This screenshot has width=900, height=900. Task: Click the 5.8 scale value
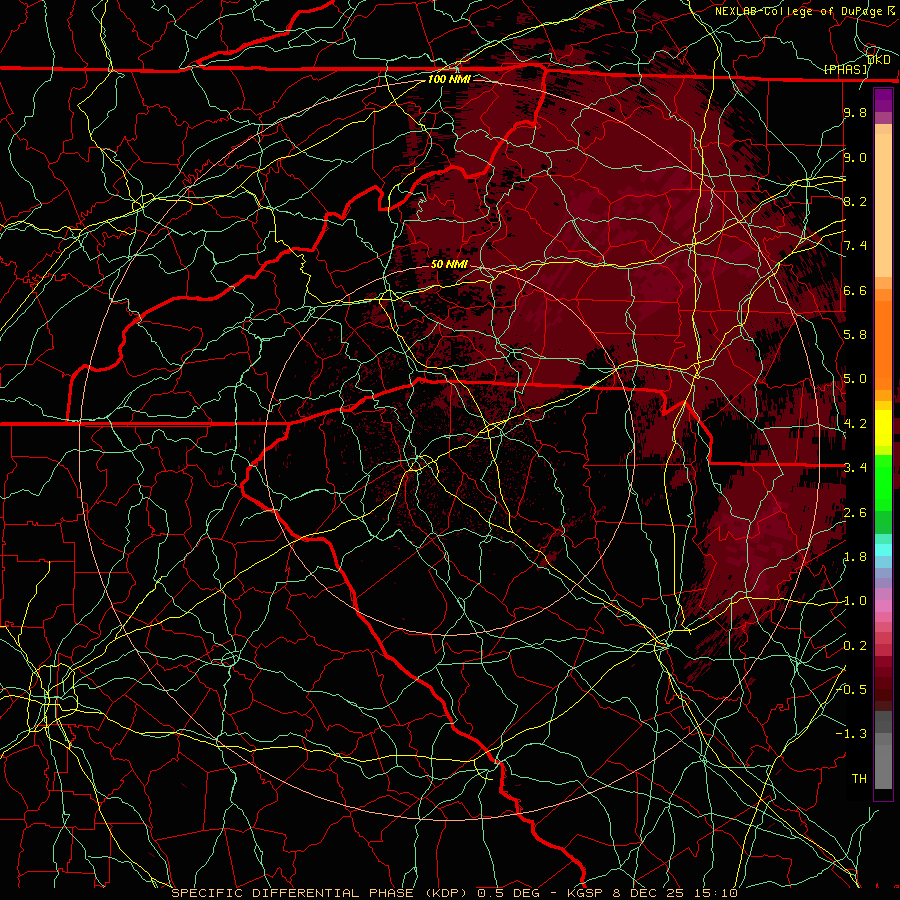pos(855,335)
